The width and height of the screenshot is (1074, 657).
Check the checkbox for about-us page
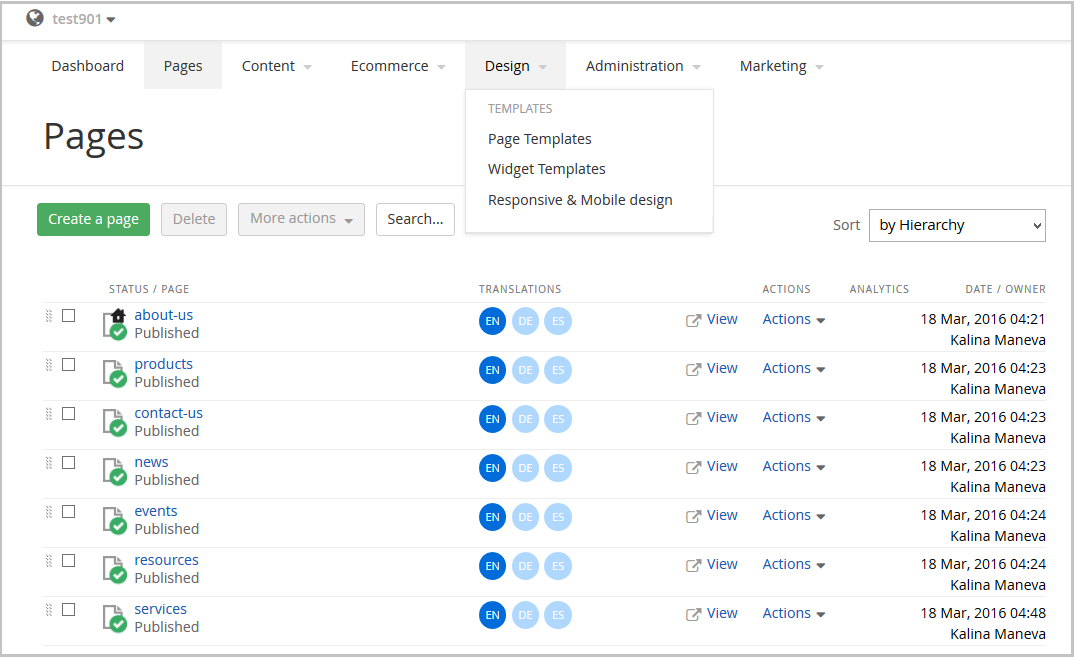point(69,315)
